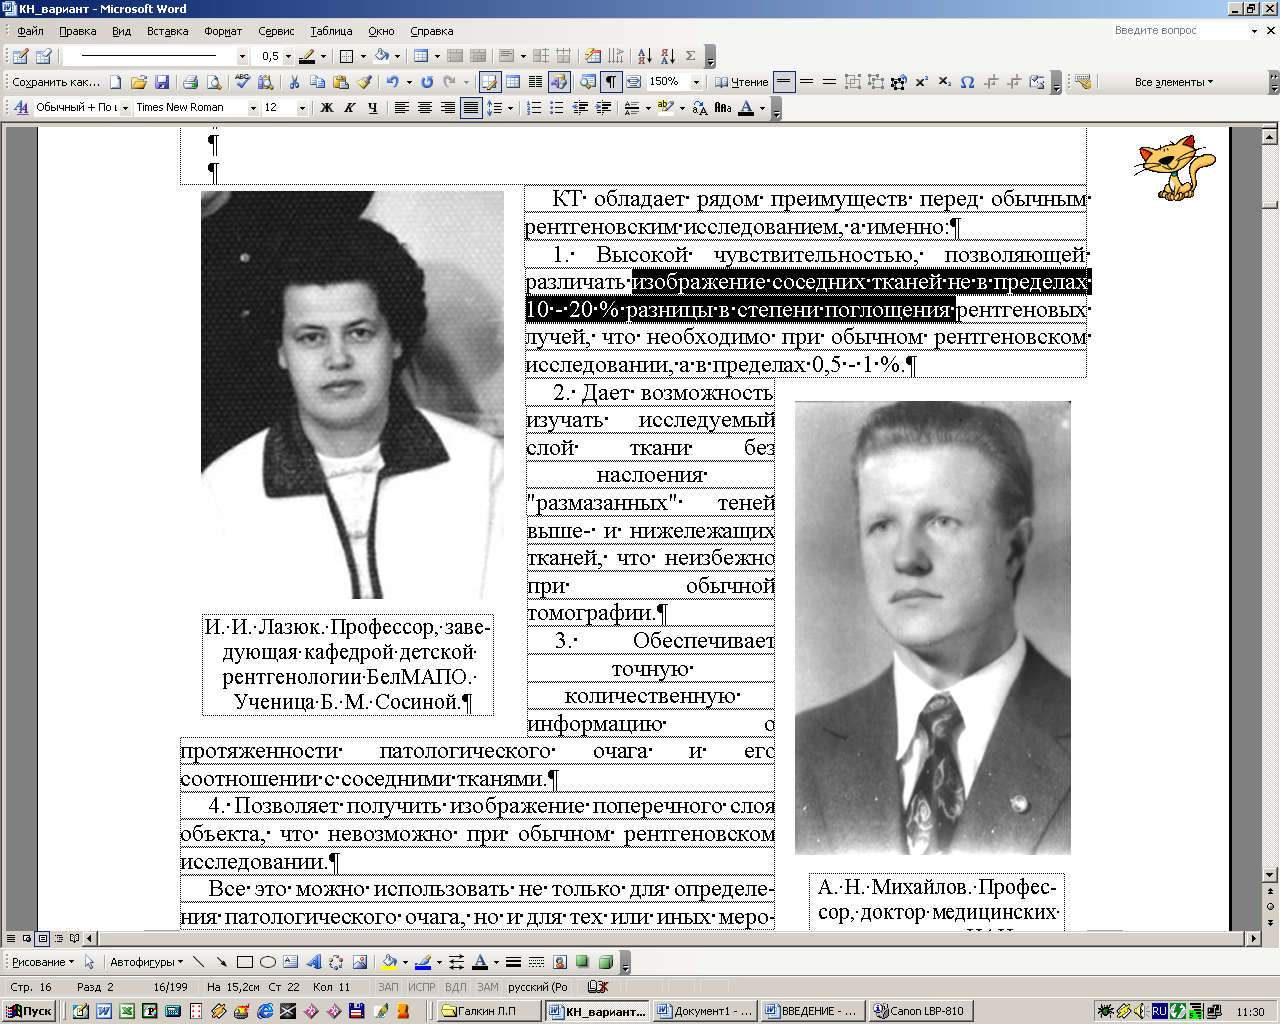Open the Вставка menu
The width and height of the screenshot is (1280, 1024).
[x=167, y=31]
